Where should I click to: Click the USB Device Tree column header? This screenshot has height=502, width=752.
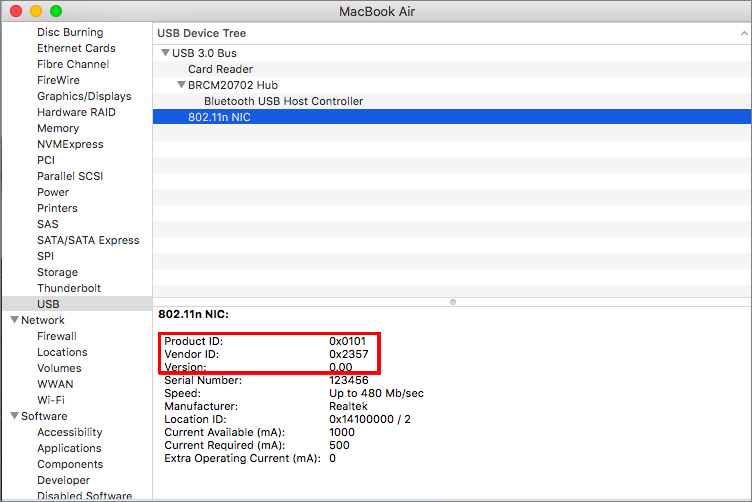(452, 33)
